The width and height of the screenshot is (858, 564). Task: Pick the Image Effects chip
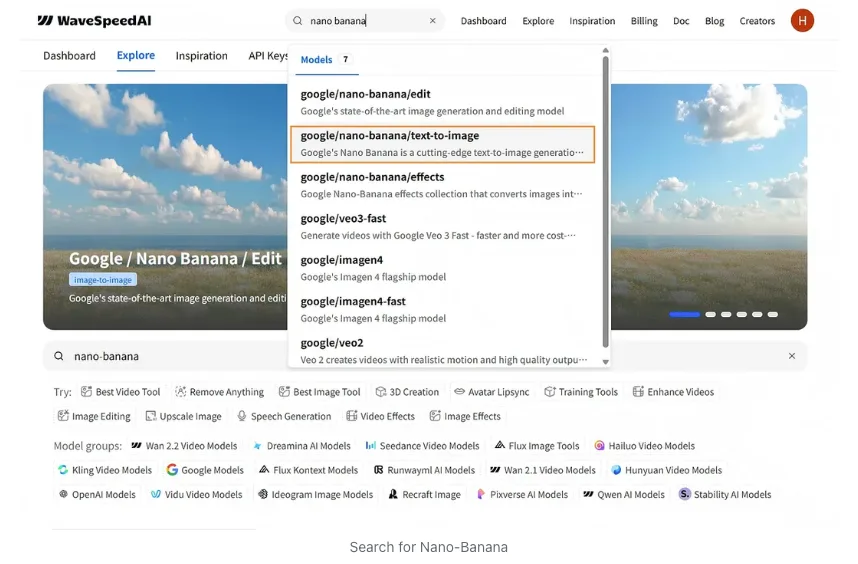(465, 416)
